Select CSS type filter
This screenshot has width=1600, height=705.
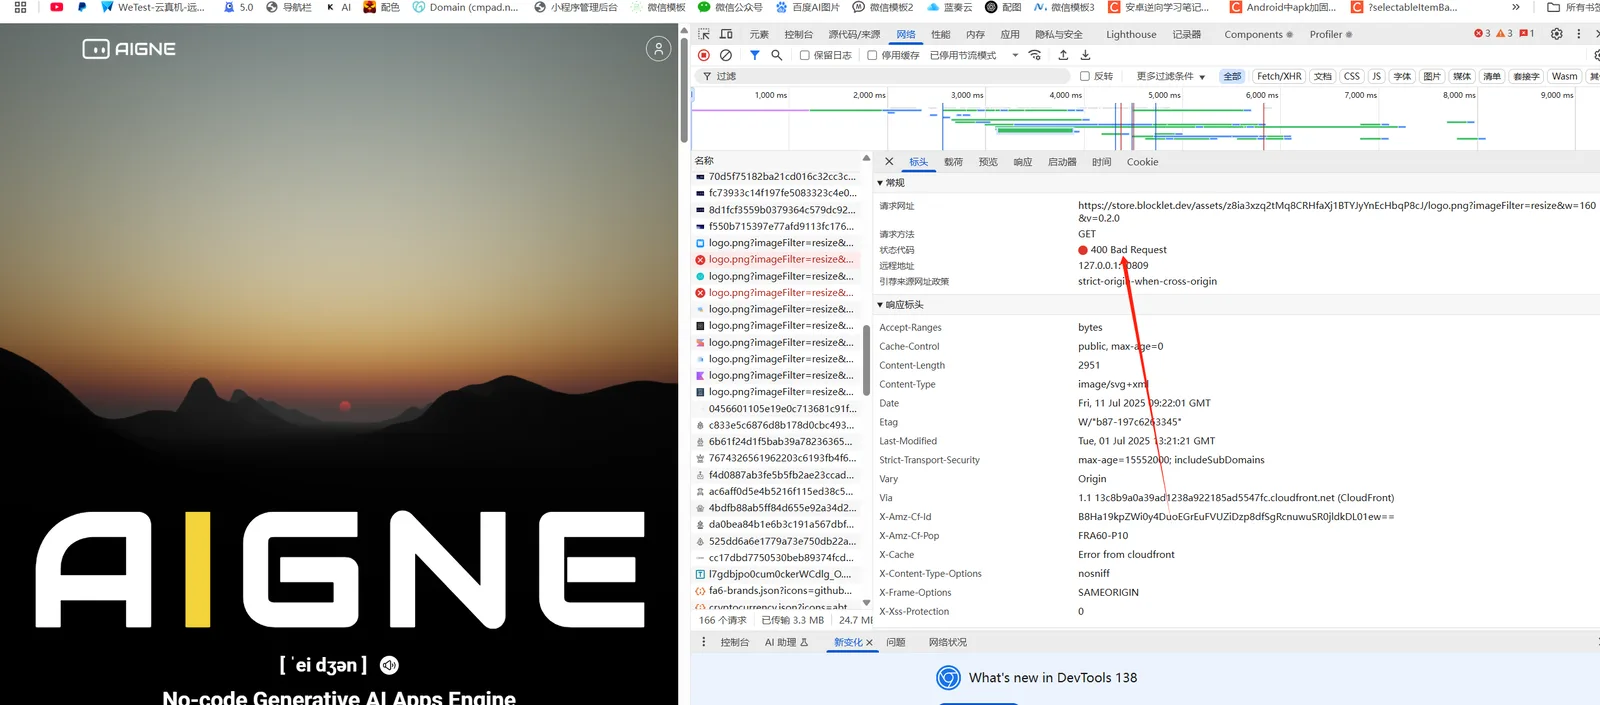[1352, 76]
